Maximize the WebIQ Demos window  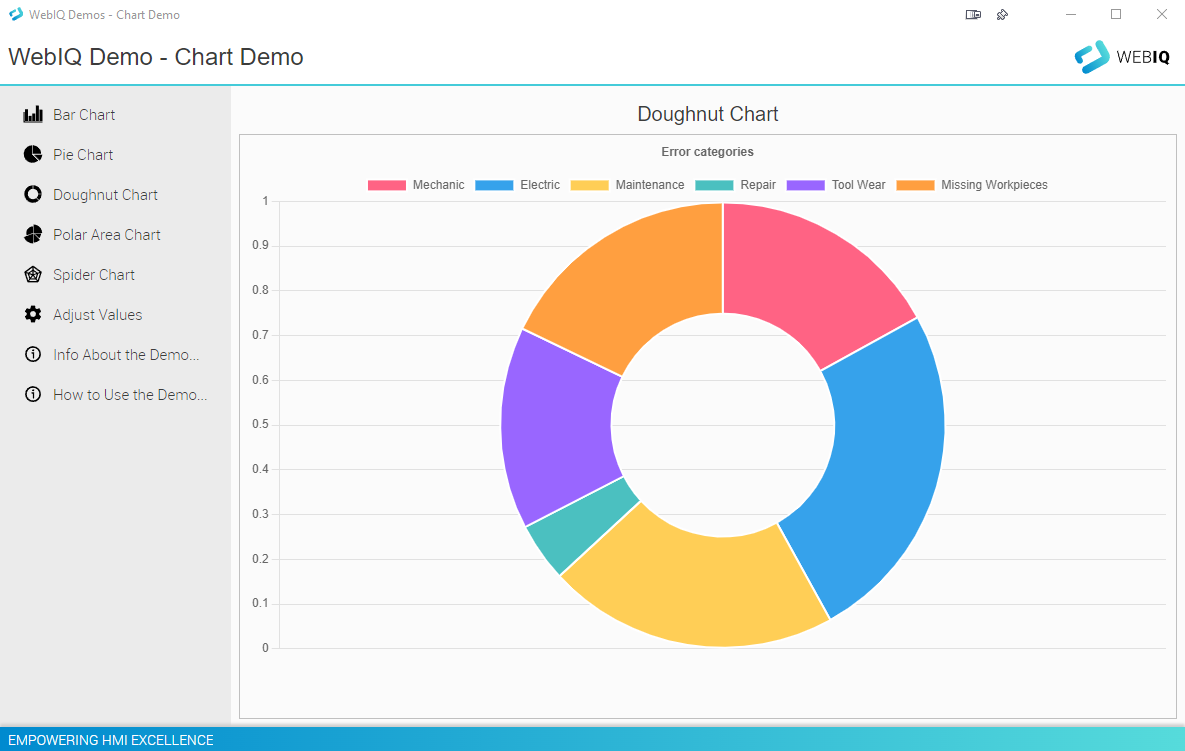(x=1116, y=14)
